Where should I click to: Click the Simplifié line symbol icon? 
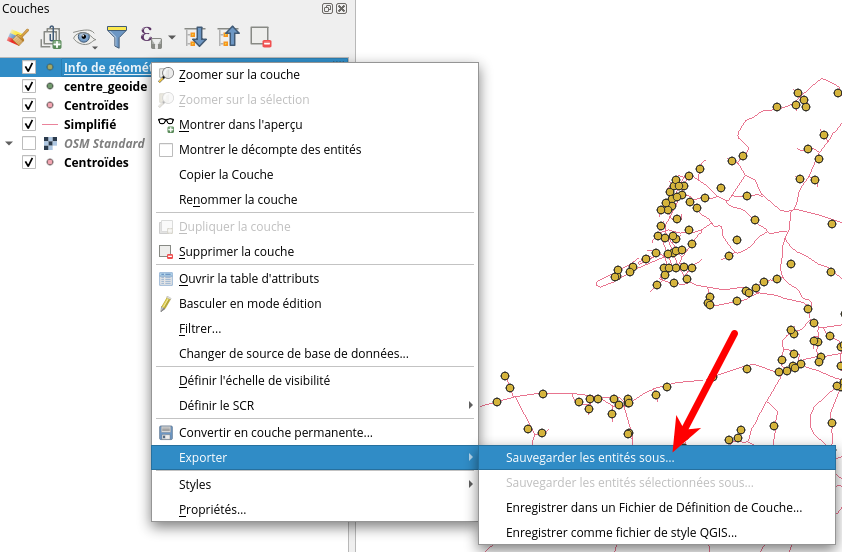(50, 125)
